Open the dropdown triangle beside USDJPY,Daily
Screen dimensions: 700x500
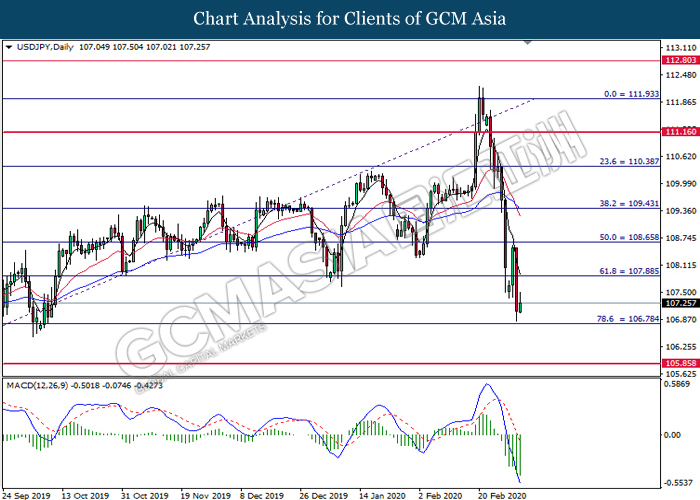point(9,46)
